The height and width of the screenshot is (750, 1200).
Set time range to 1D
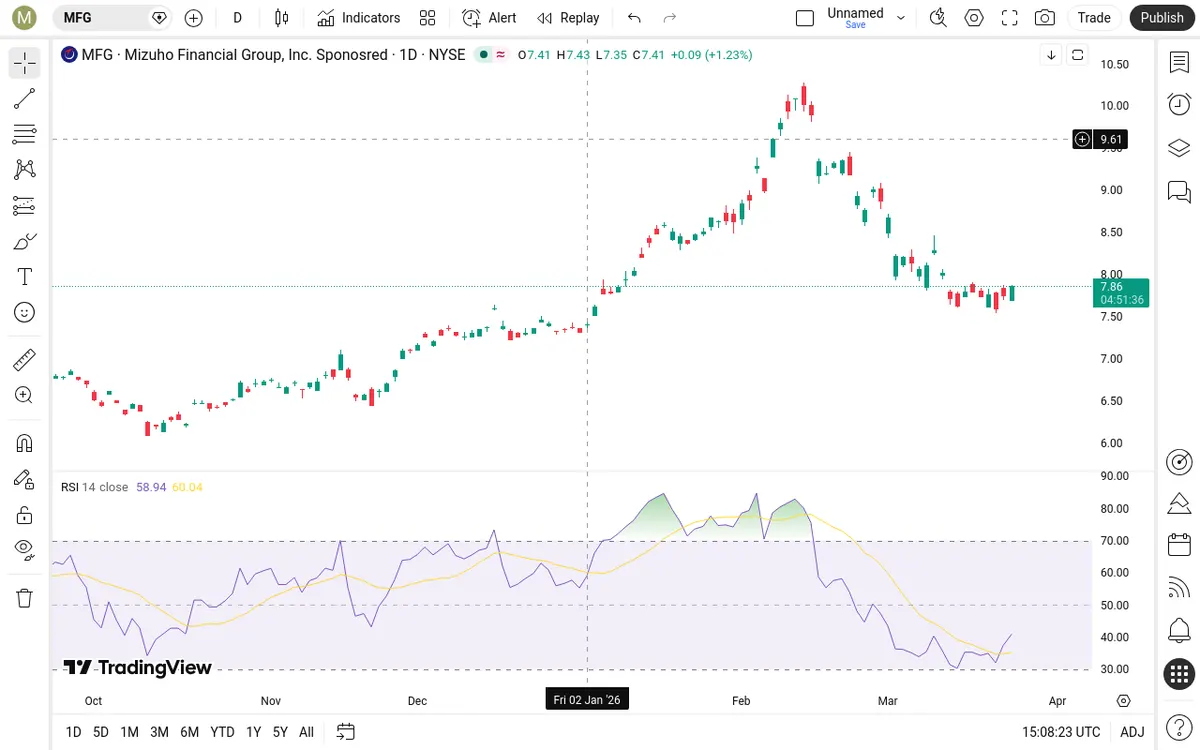pos(73,732)
